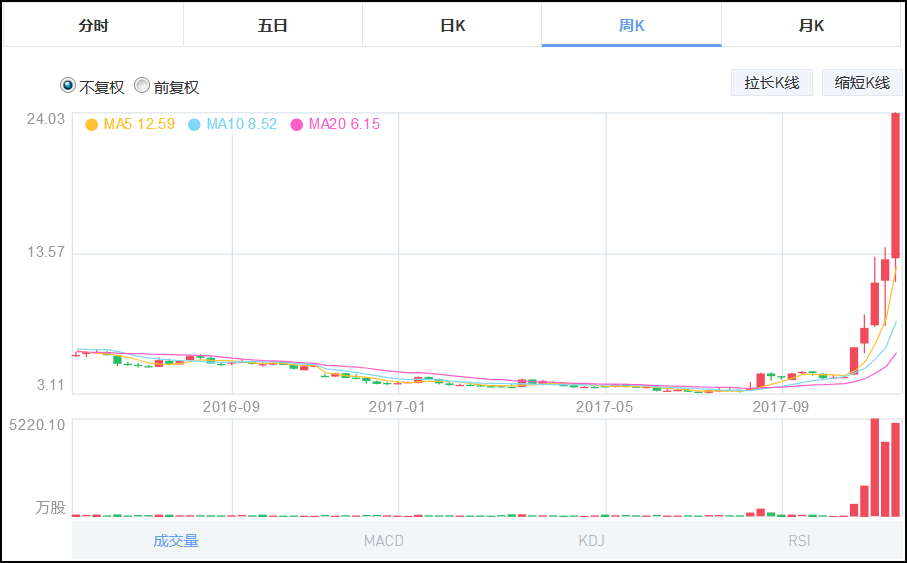This screenshot has height=563, width=907.
Task: Click the blue MA10 legend dot
Action: pos(194,125)
